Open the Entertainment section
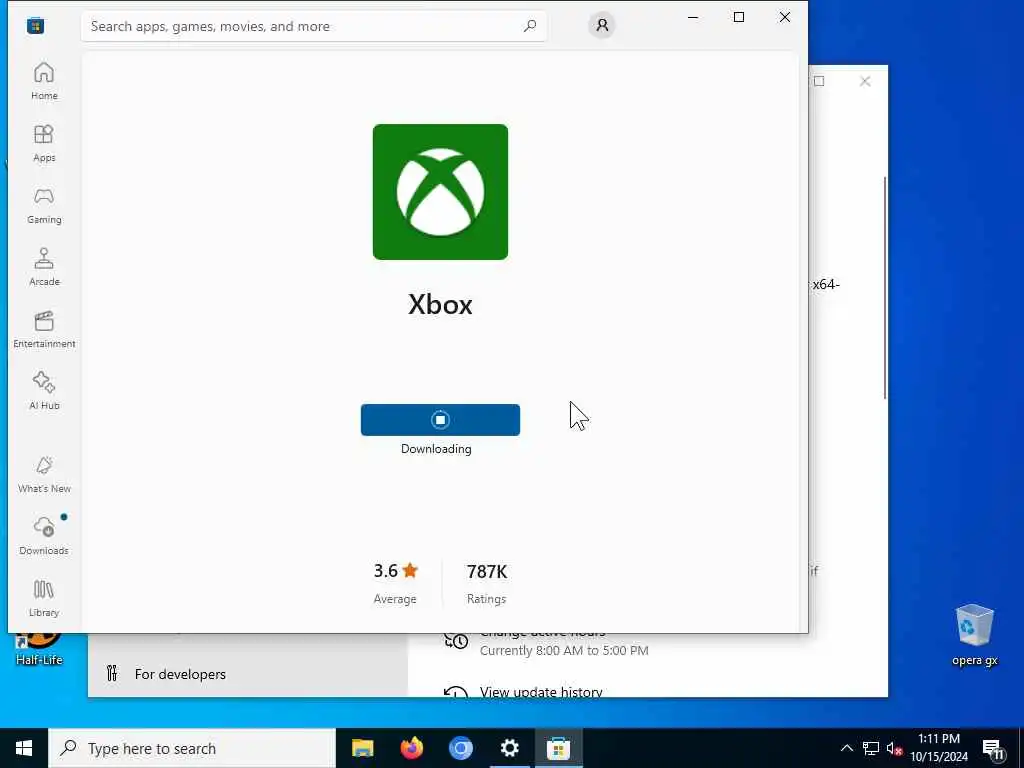 44,329
